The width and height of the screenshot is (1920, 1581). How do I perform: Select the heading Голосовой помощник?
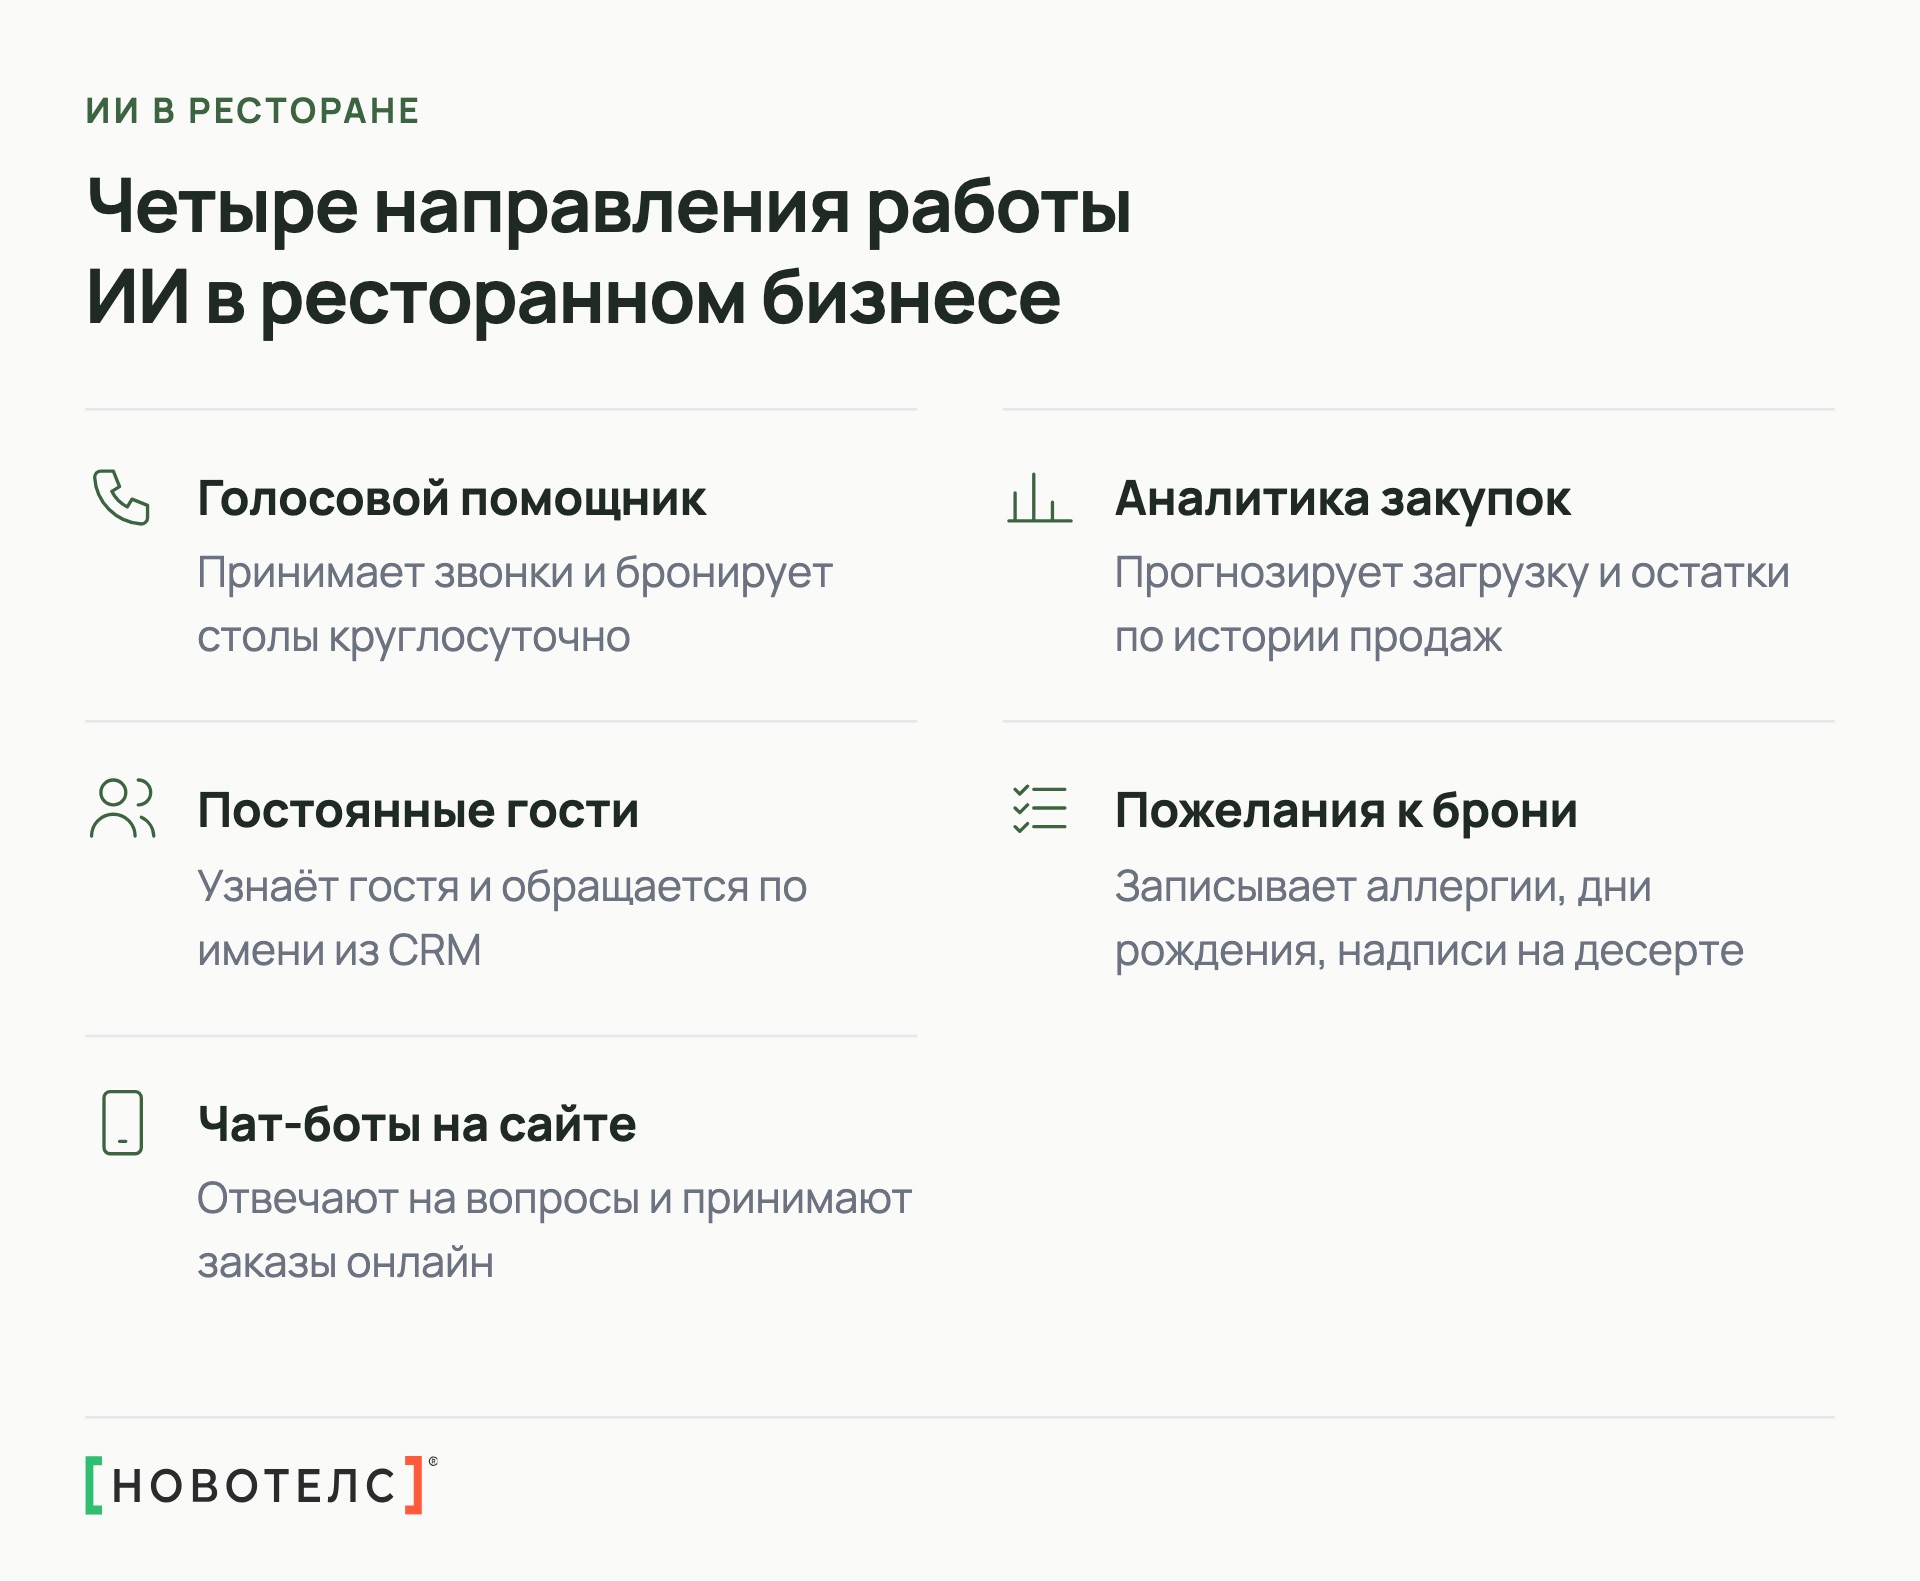(x=452, y=498)
